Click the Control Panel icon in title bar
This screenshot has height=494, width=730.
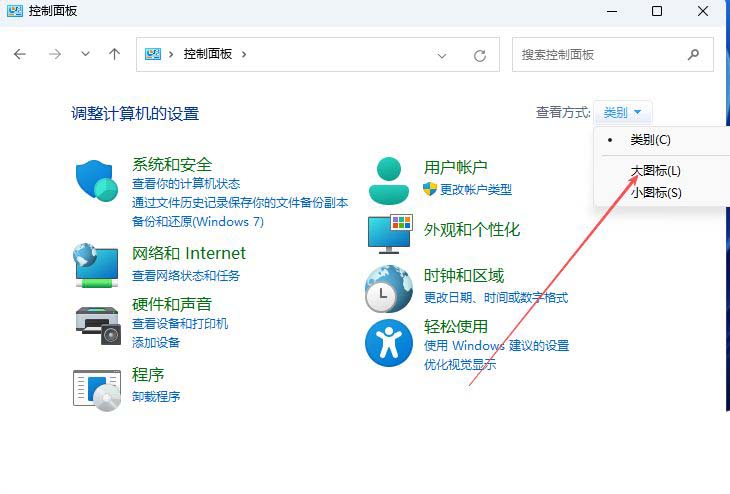[15, 11]
